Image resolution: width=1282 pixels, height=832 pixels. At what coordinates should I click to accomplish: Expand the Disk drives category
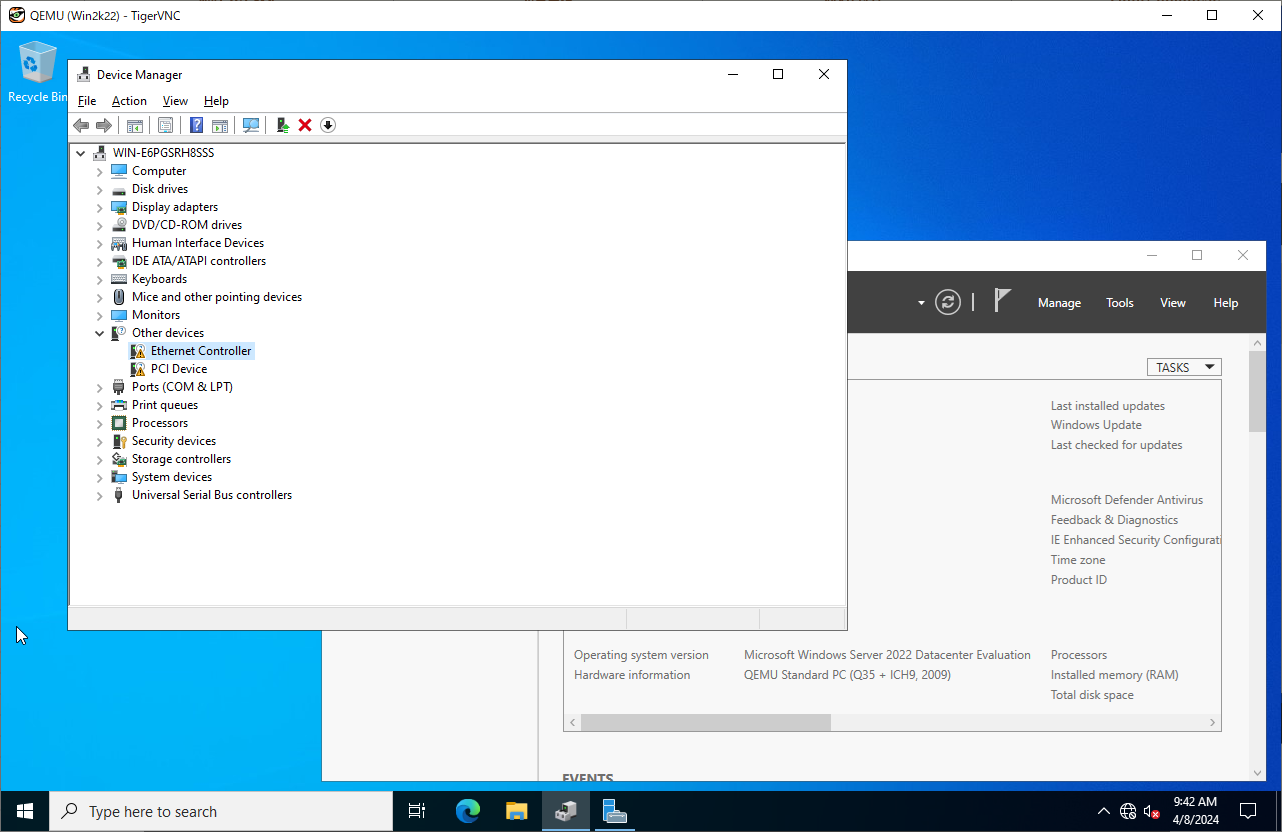[99, 189]
